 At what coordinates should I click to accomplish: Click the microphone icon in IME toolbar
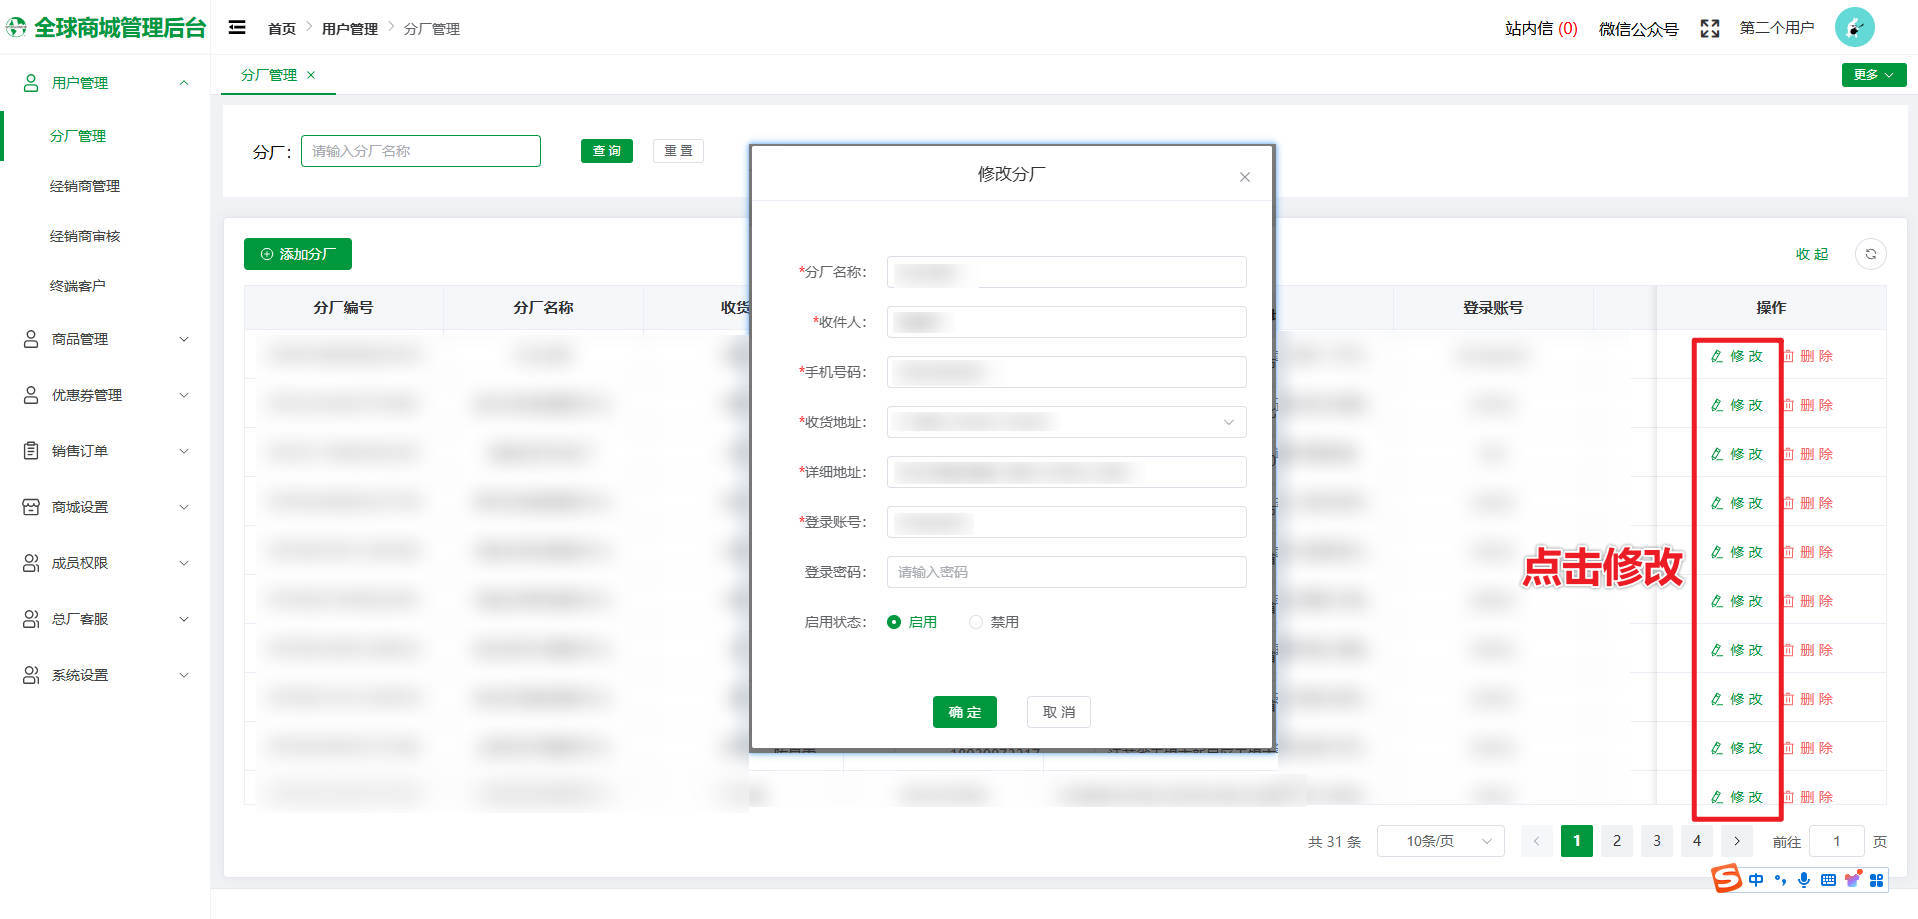click(1804, 880)
